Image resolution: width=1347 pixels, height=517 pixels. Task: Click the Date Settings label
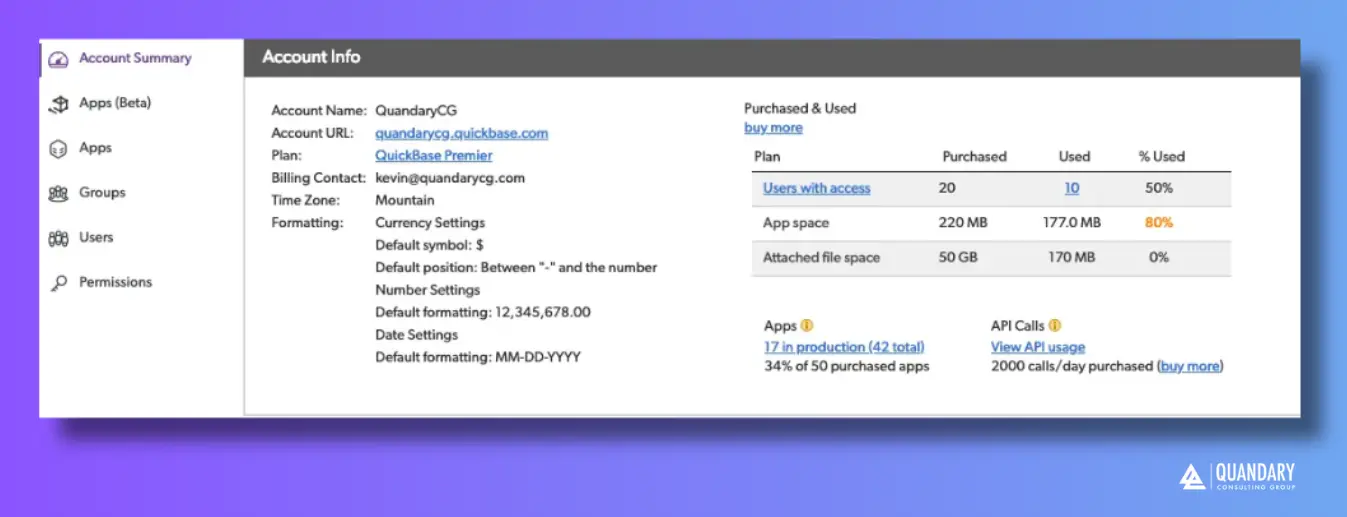coord(417,335)
